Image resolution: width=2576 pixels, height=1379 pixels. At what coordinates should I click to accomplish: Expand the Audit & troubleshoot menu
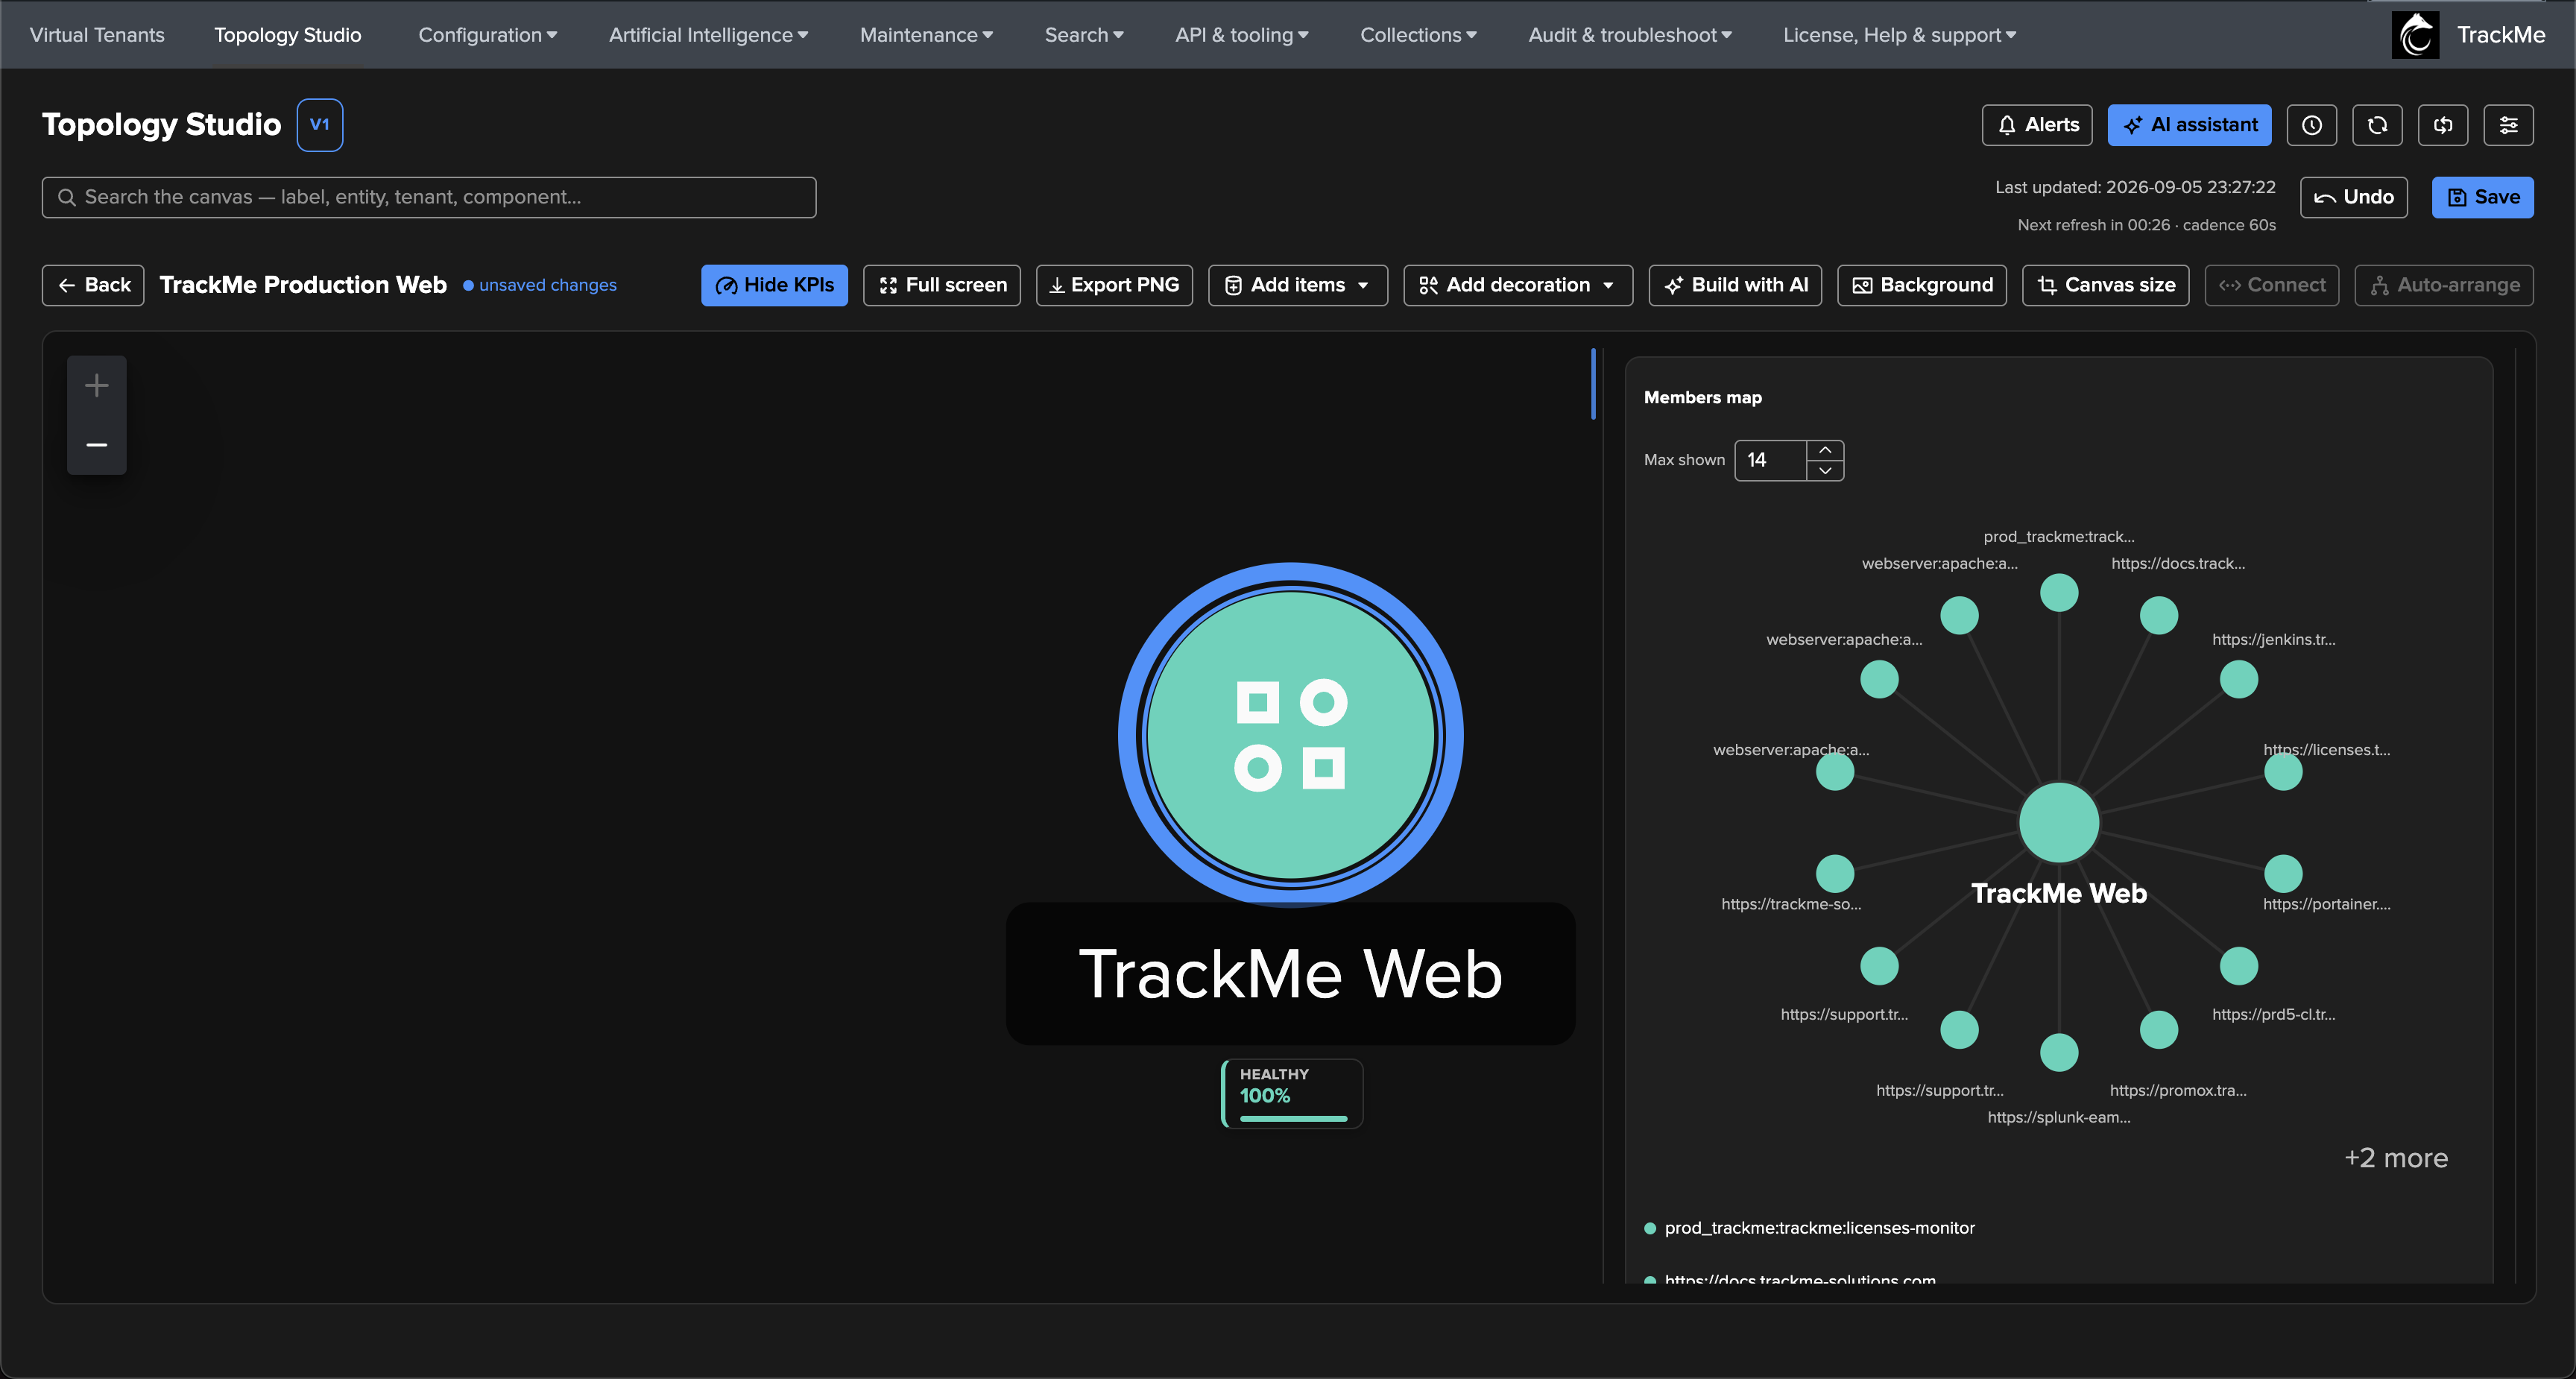tap(1629, 35)
